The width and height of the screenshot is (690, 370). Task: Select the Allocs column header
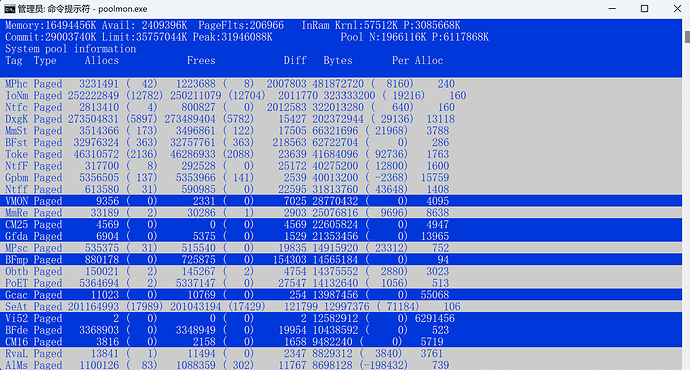(102, 61)
